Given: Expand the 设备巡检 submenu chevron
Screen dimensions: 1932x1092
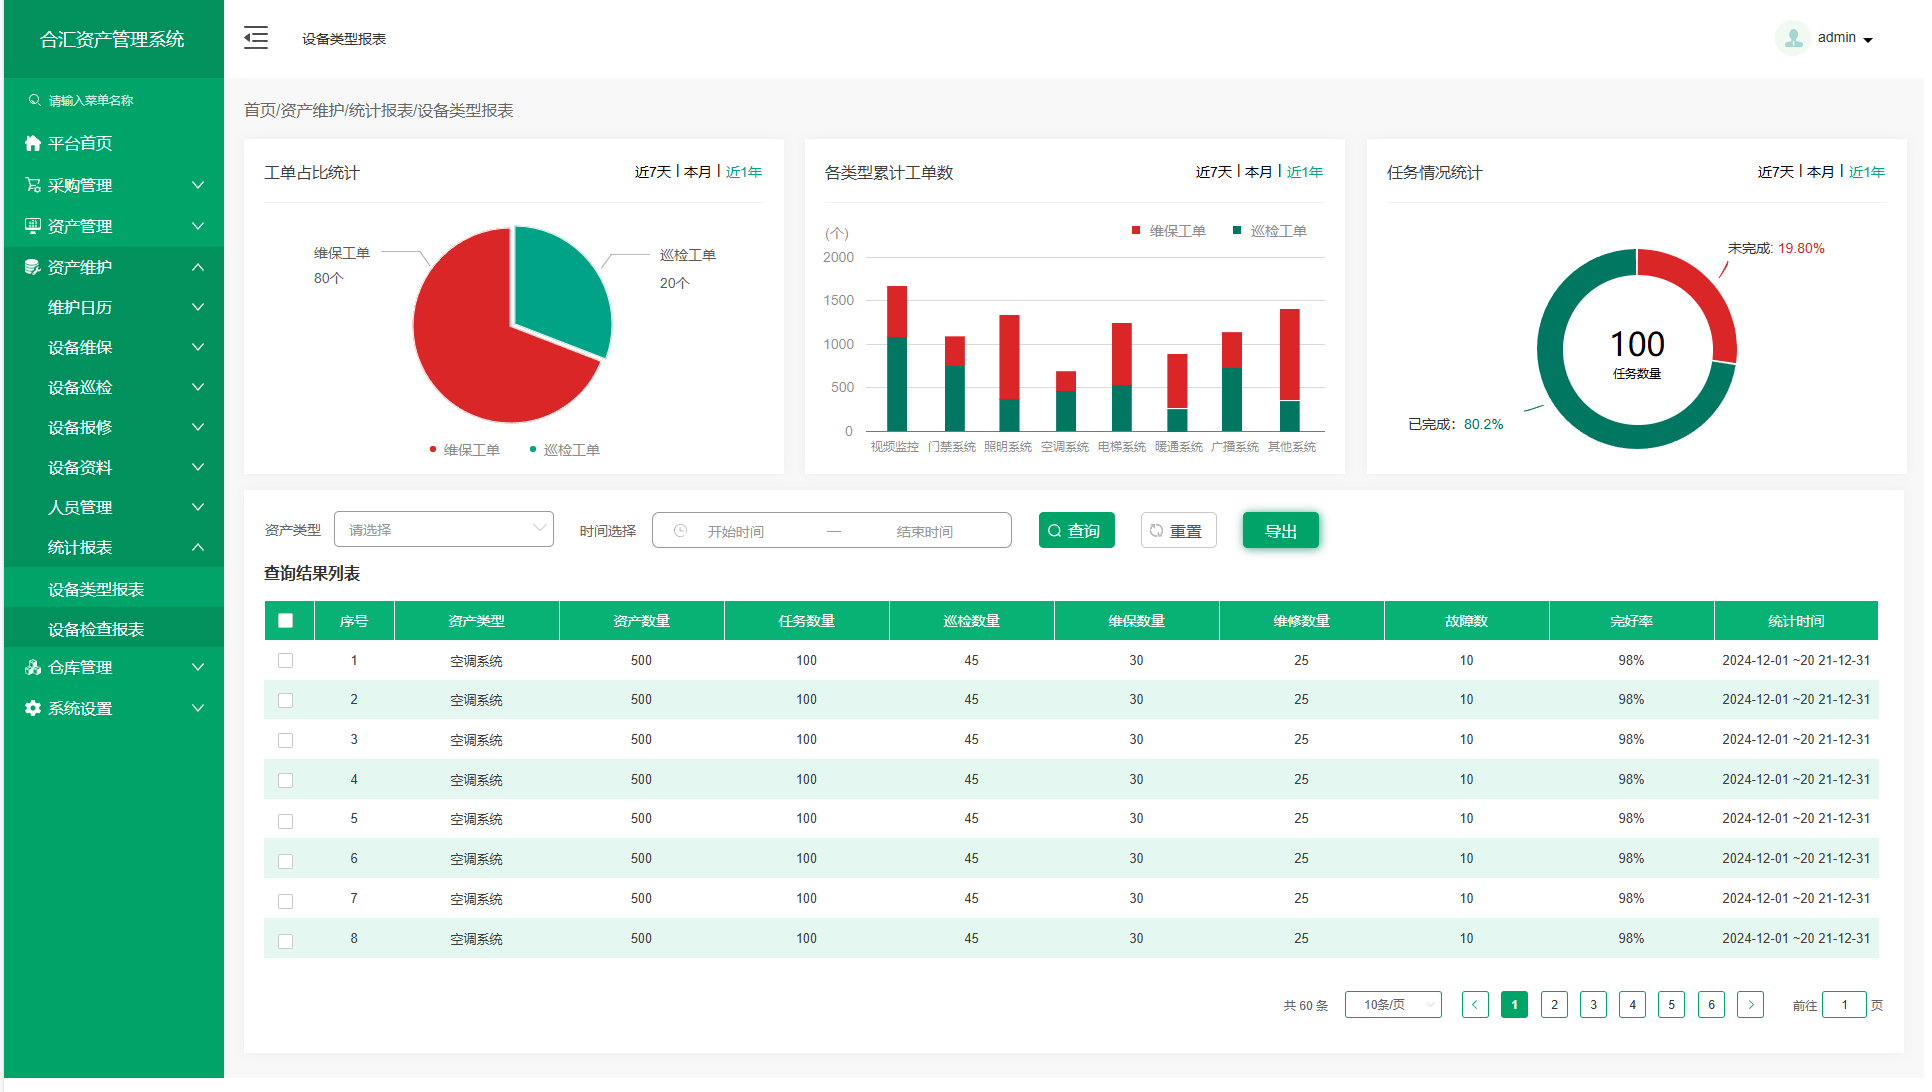Looking at the screenshot, I should [x=198, y=387].
